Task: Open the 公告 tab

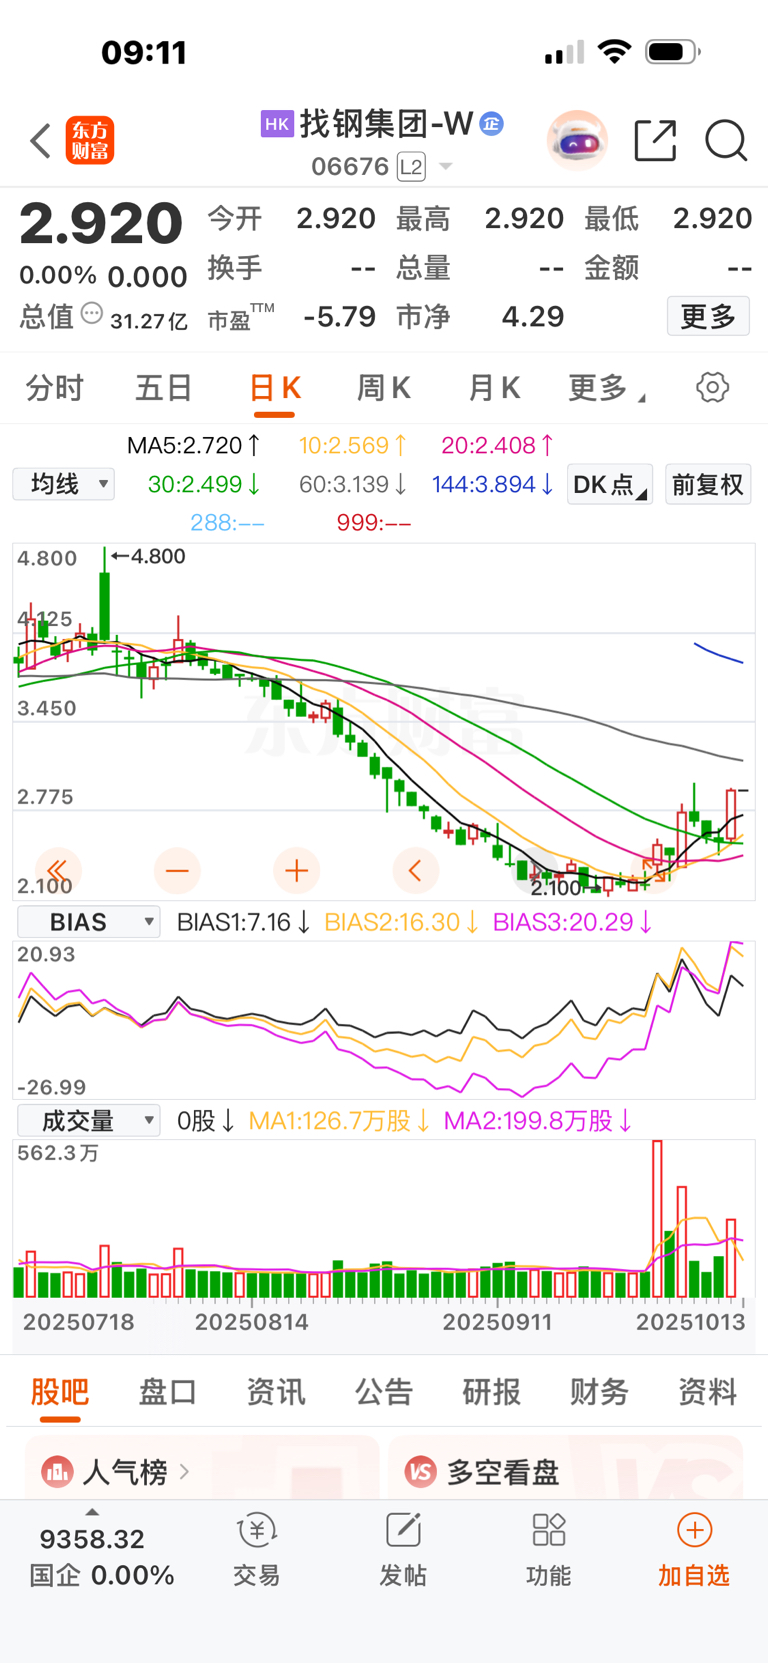Action: 384,1391
